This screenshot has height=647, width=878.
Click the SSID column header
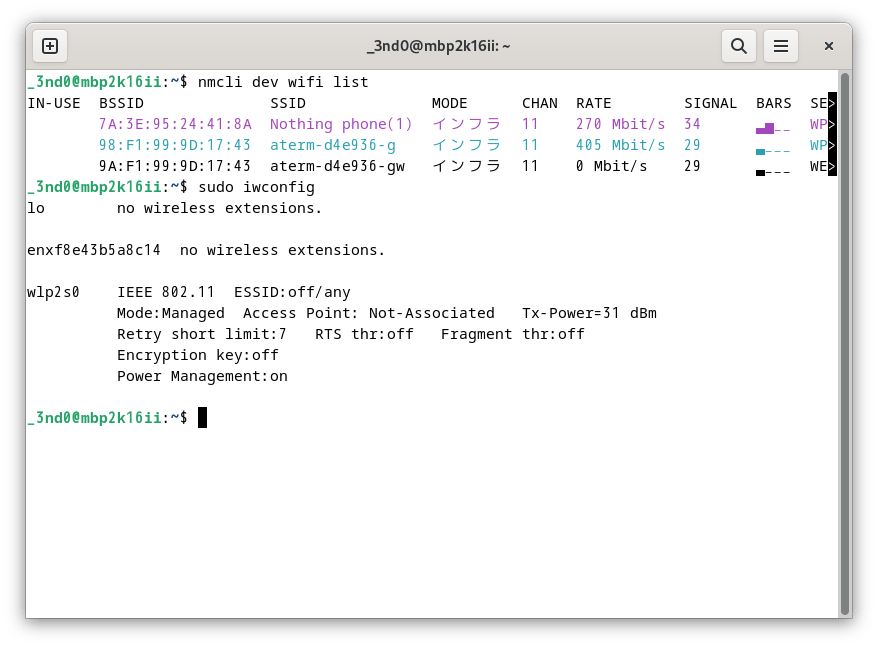[x=288, y=103]
